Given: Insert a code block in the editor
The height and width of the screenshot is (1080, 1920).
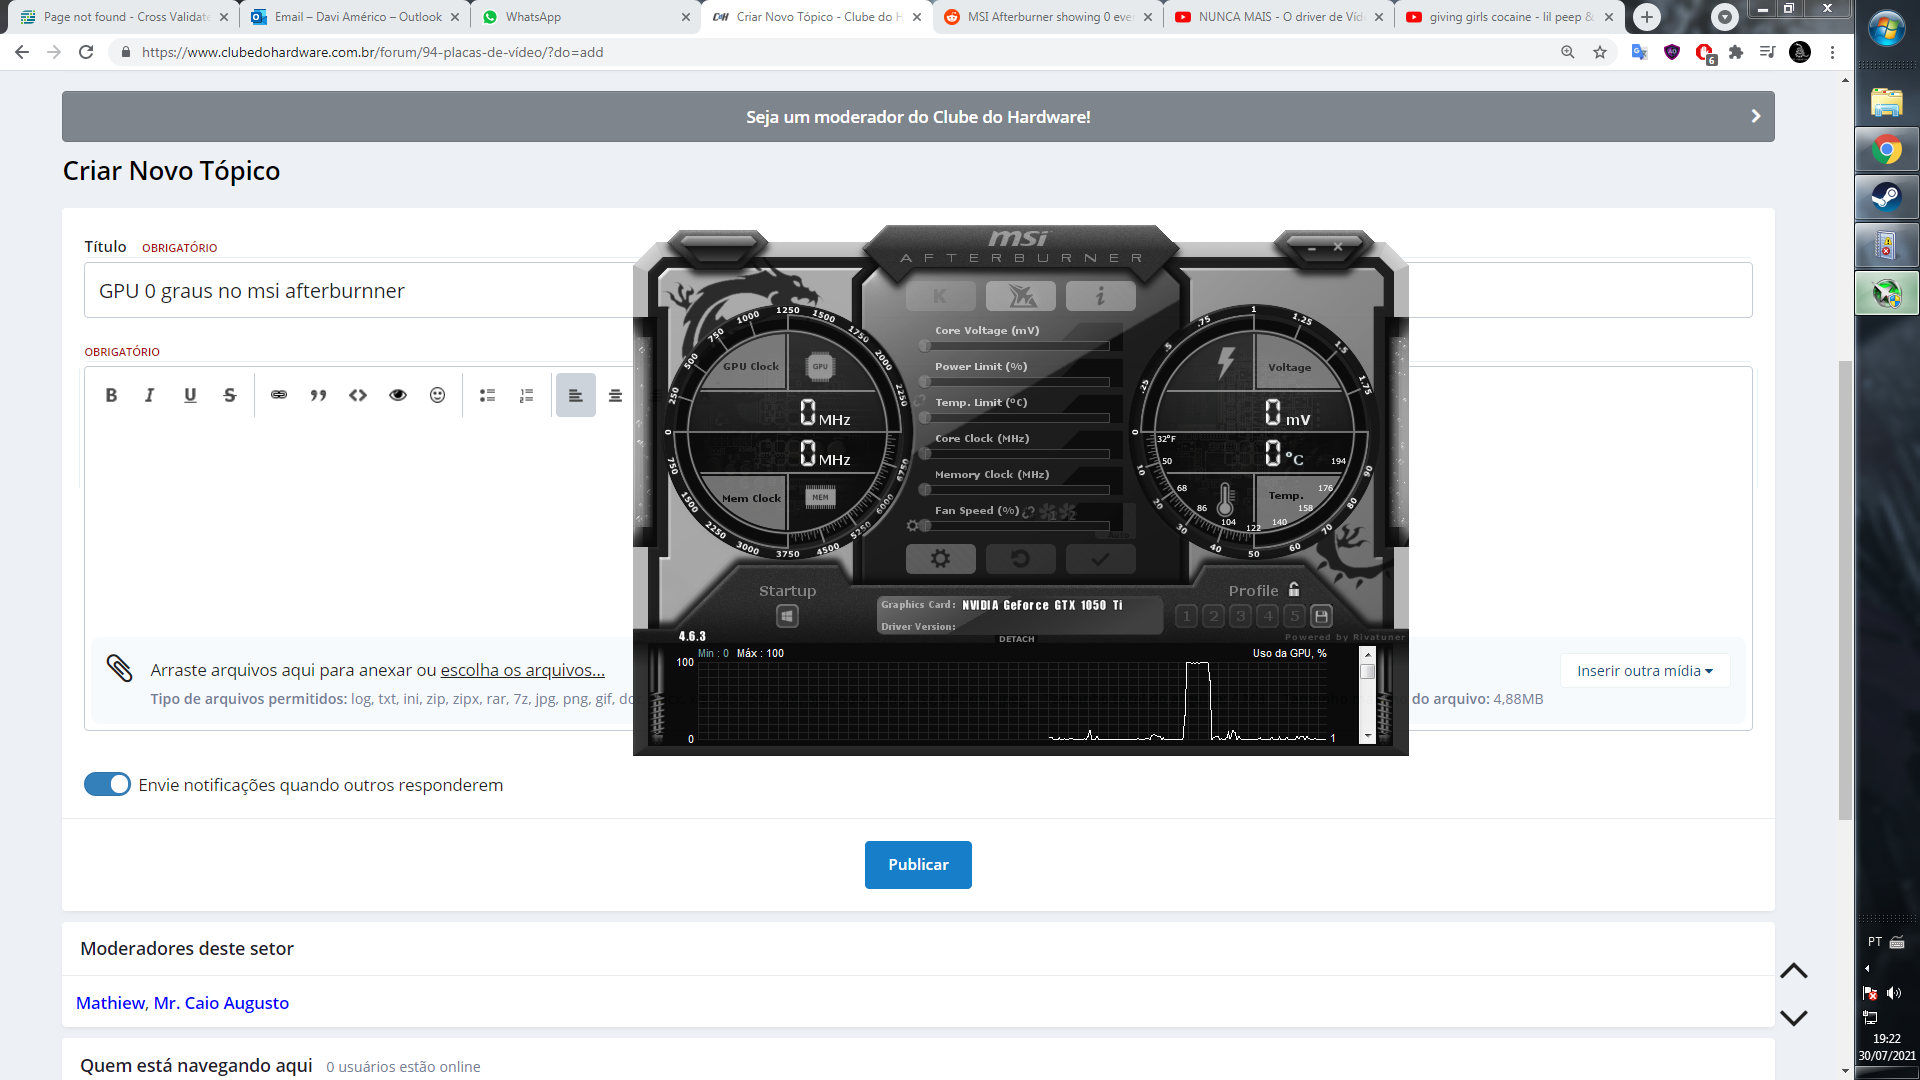Looking at the screenshot, I should [358, 395].
